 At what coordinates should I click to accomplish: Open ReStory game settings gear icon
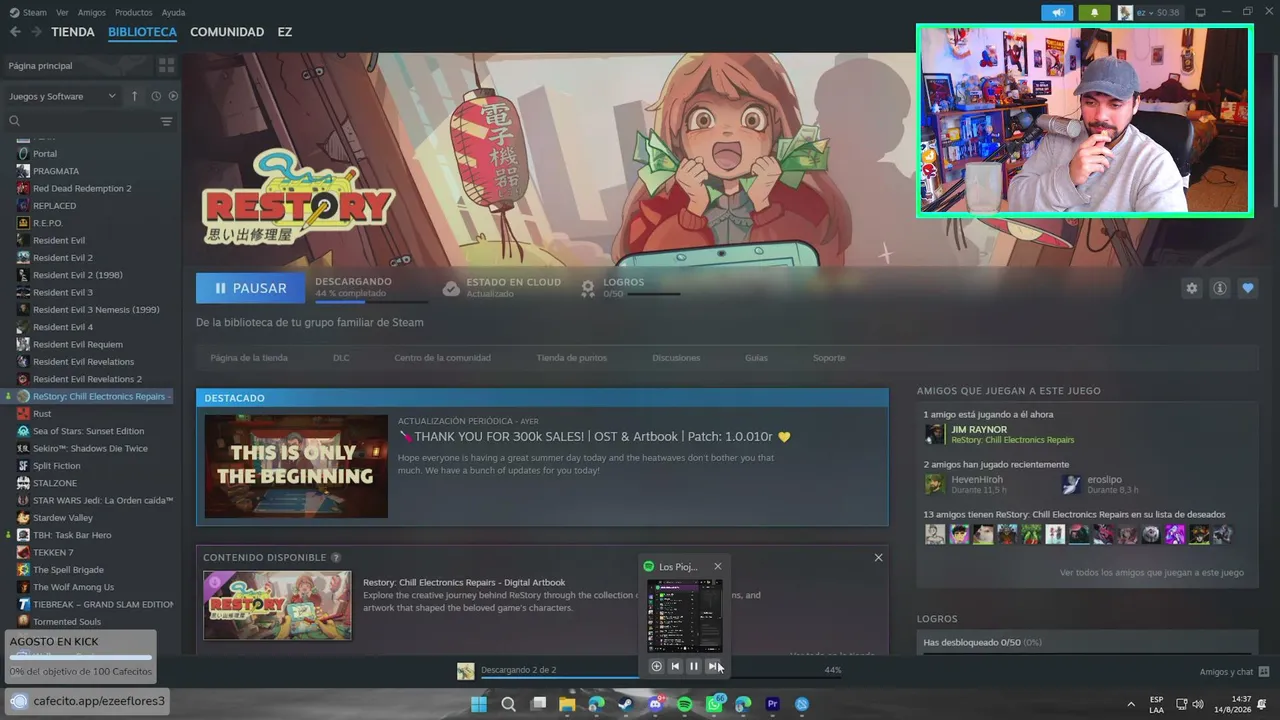point(1191,288)
